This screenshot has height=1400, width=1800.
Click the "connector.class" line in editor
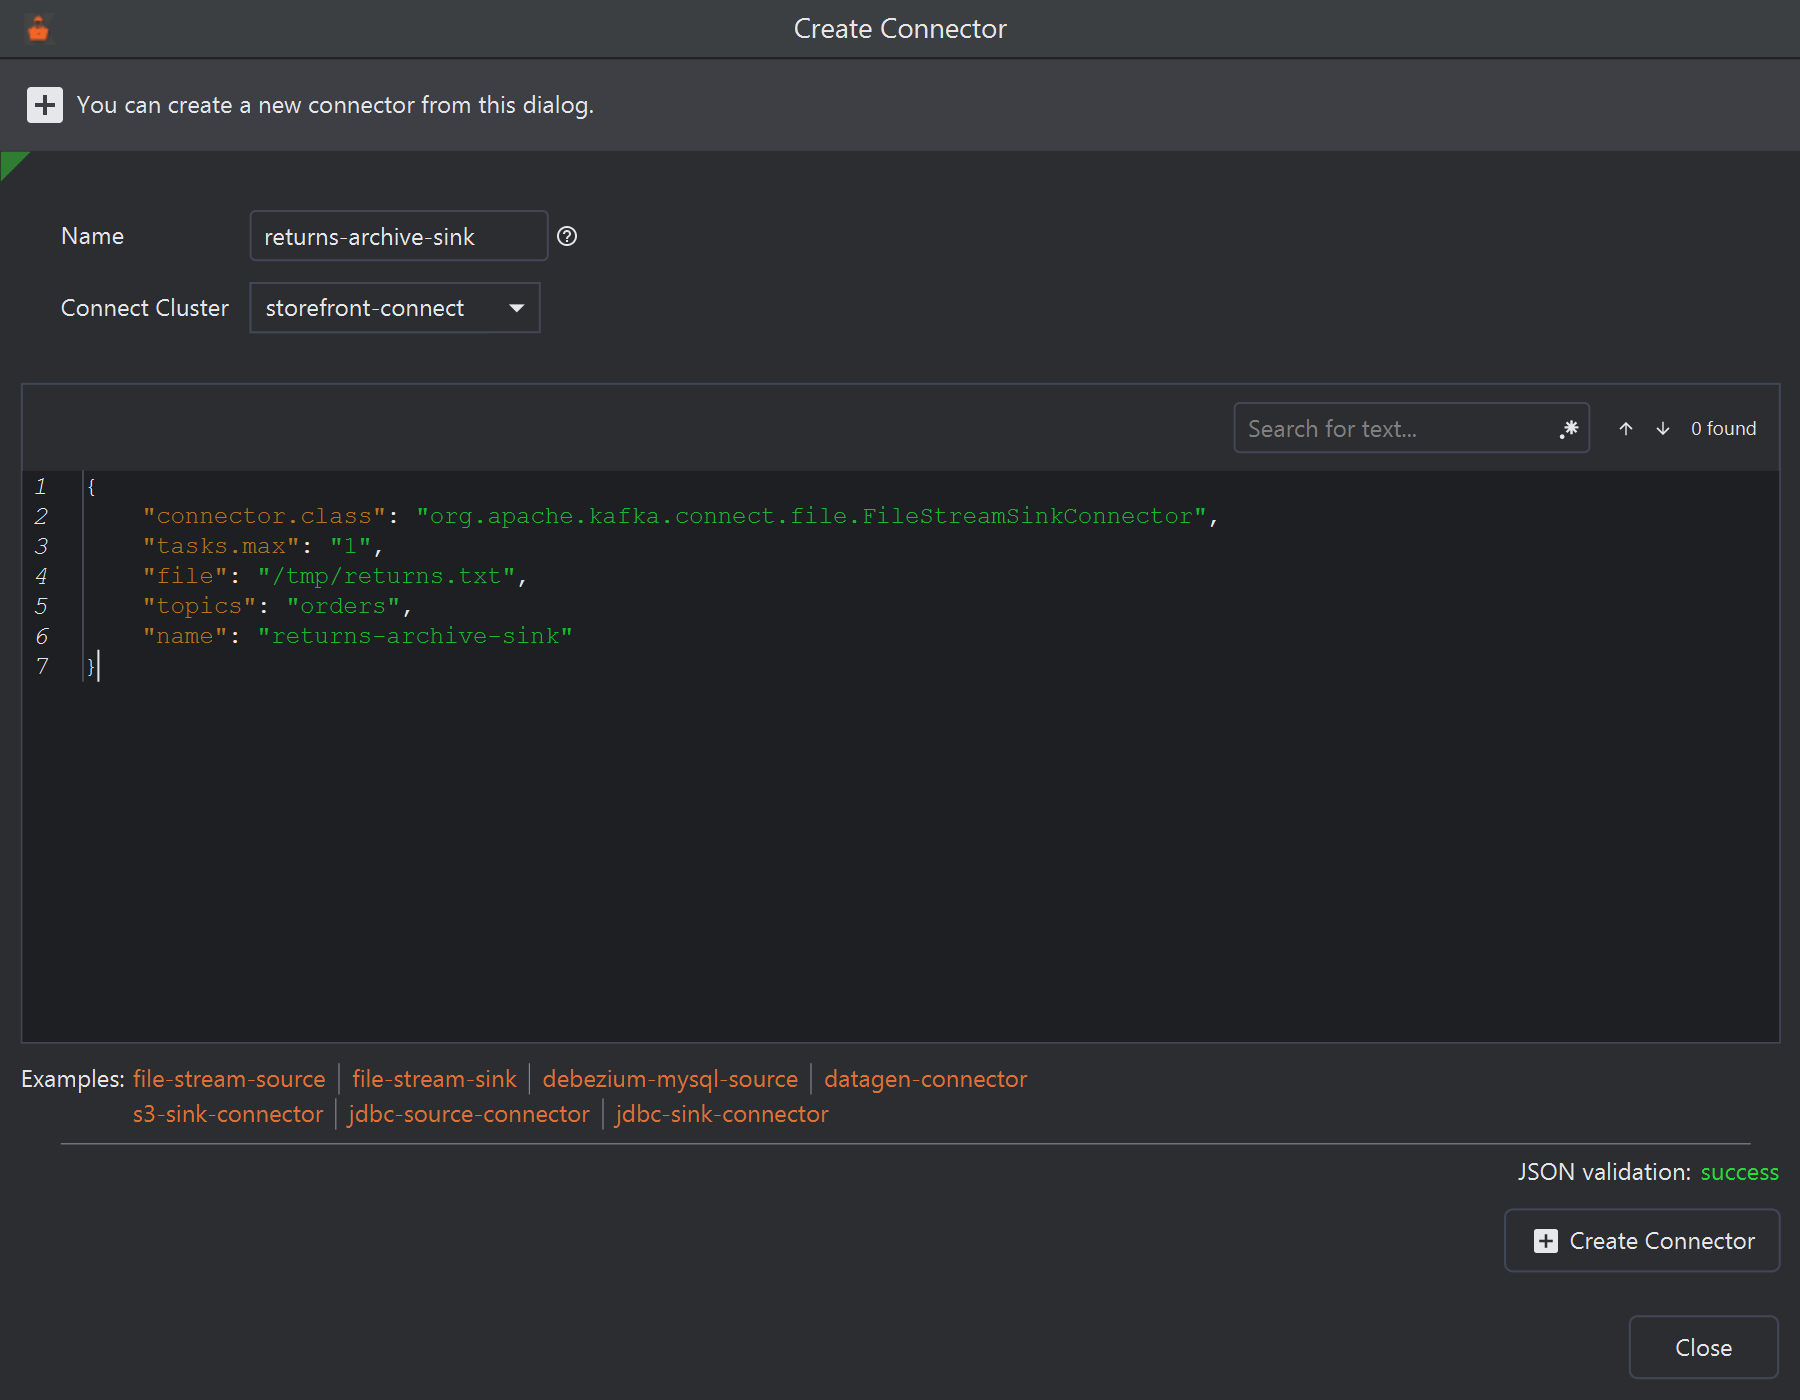(680, 516)
